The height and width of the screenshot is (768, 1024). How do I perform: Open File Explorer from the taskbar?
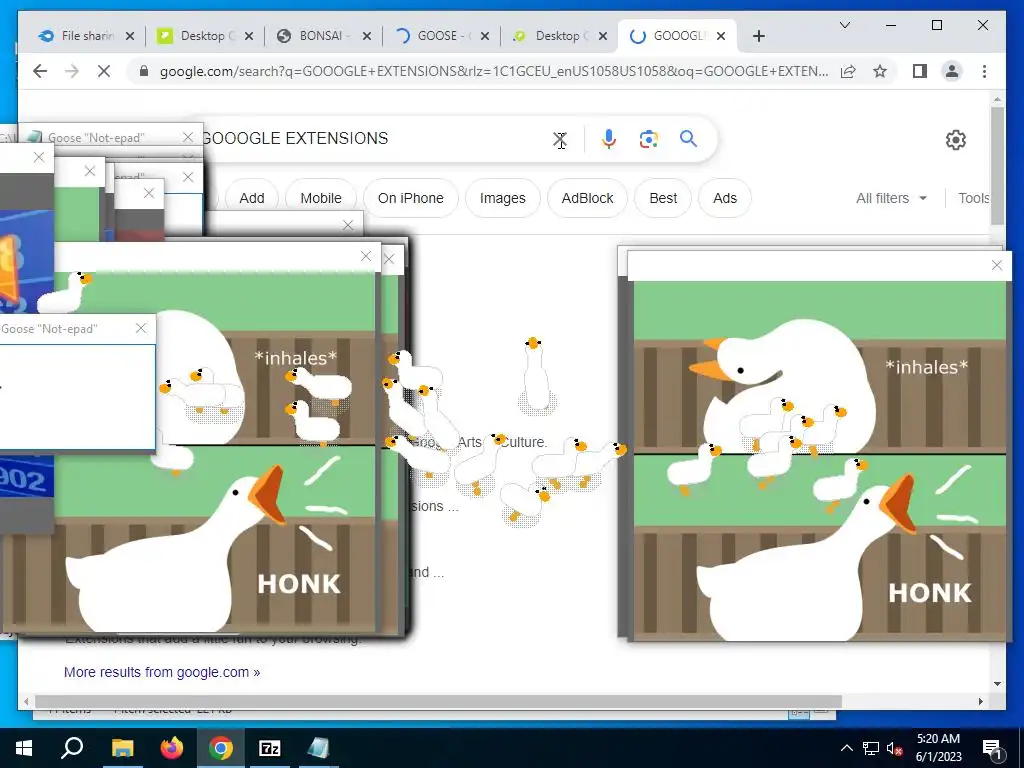pos(122,748)
